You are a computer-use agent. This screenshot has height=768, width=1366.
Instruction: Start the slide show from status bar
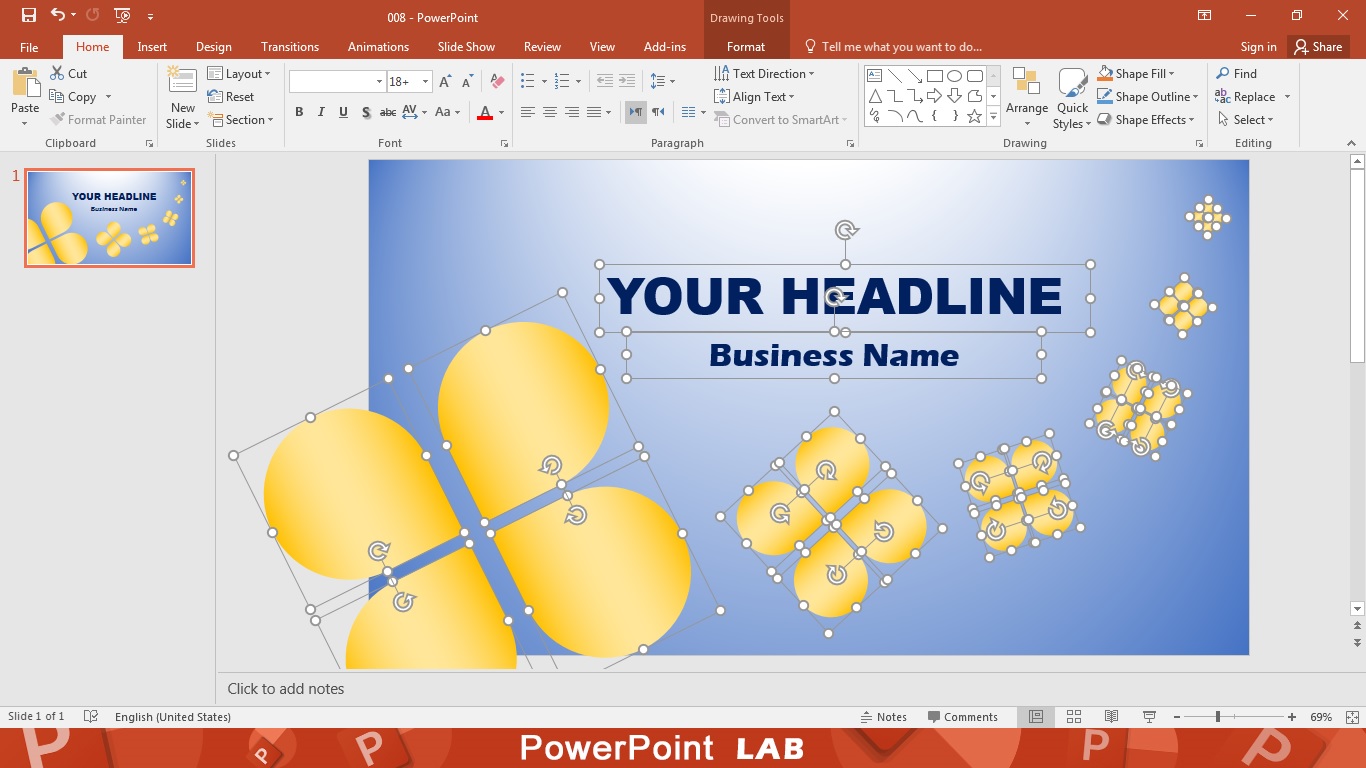[x=1149, y=717]
